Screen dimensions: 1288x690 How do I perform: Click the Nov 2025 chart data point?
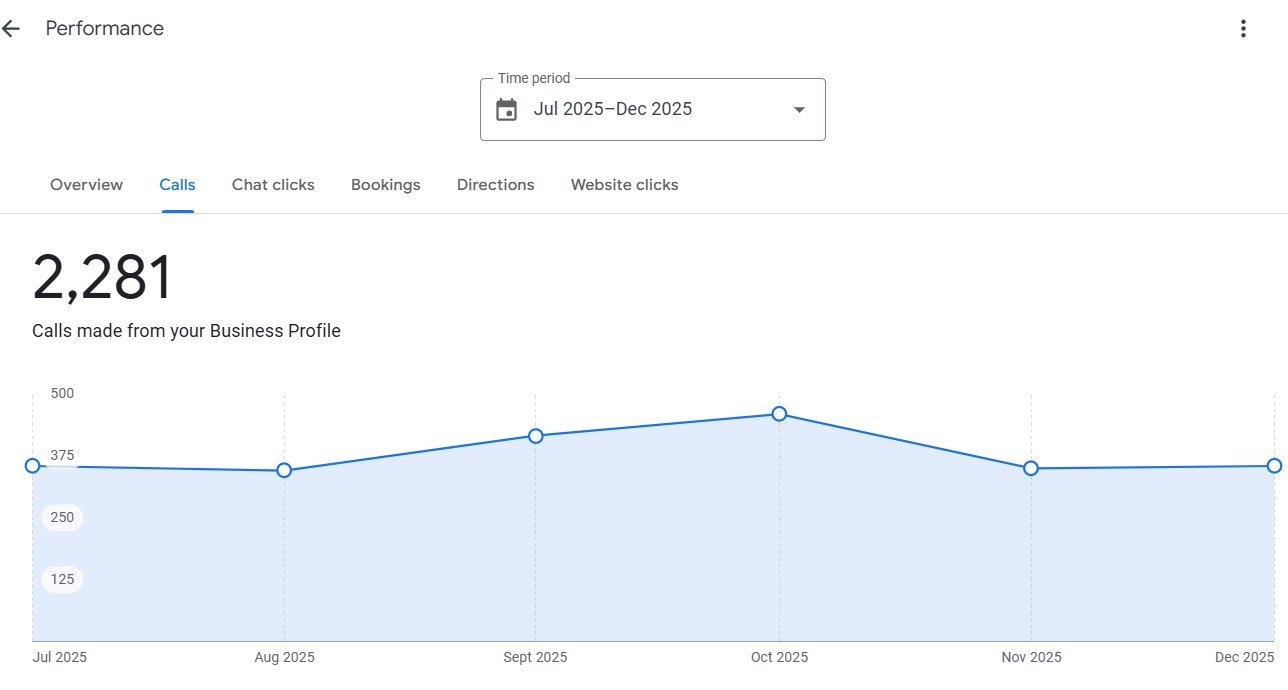click(1031, 468)
